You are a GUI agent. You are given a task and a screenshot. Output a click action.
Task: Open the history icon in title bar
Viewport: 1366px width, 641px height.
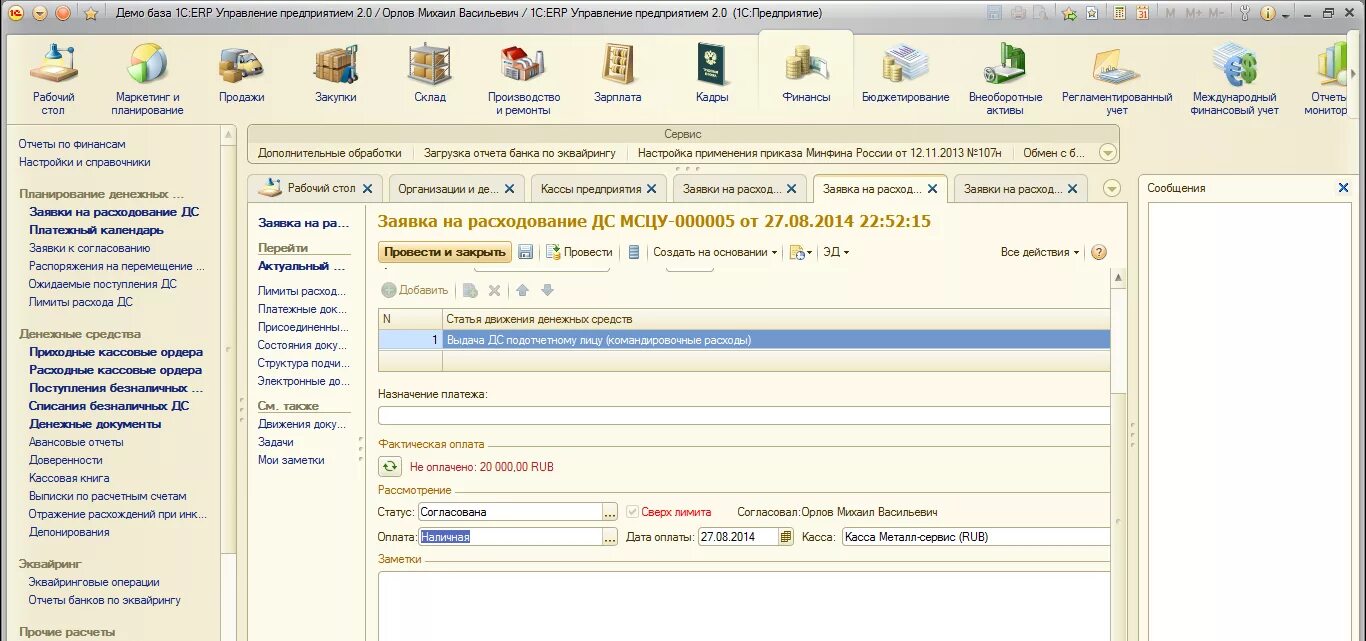point(1092,13)
